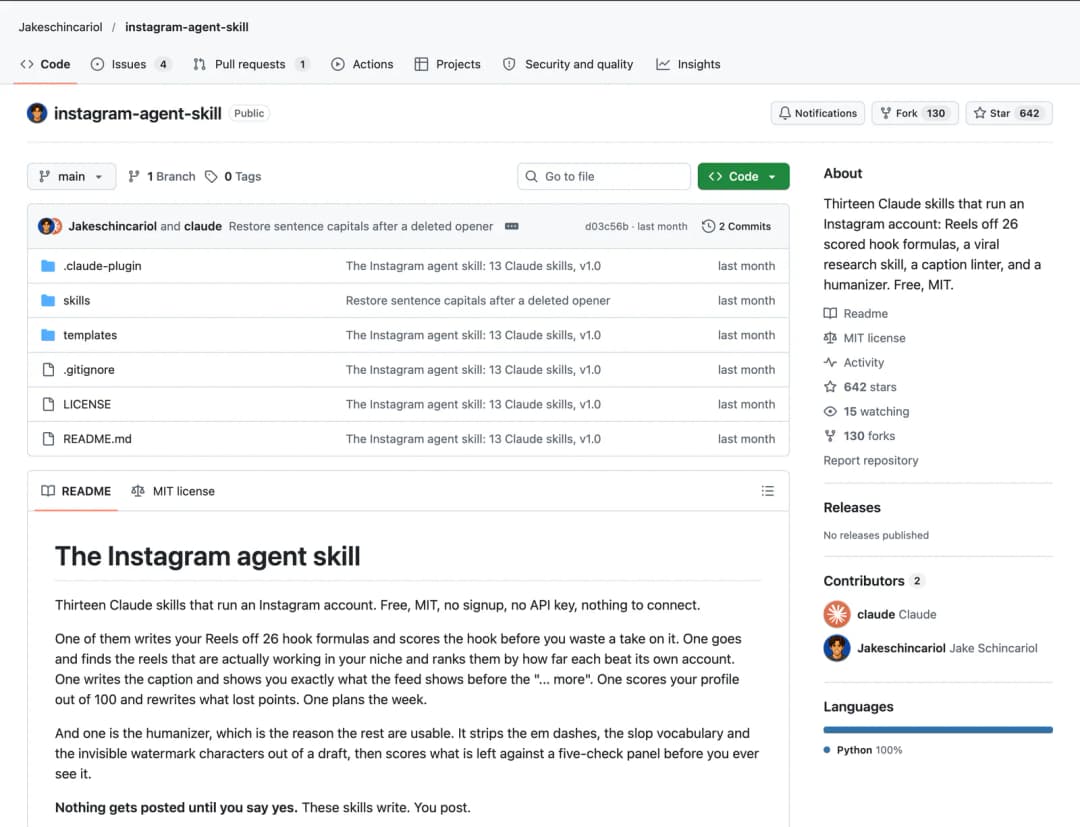Click the Notifications button
Viewport: 1080px width, 827px height.
pyautogui.click(x=818, y=113)
